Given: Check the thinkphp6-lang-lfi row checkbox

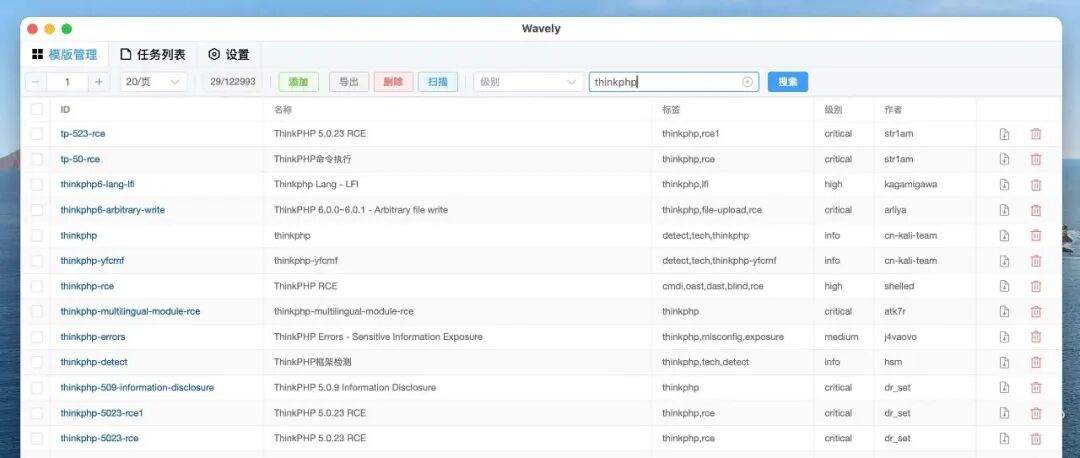Looking at the screenshot, I should coord(37,185).
